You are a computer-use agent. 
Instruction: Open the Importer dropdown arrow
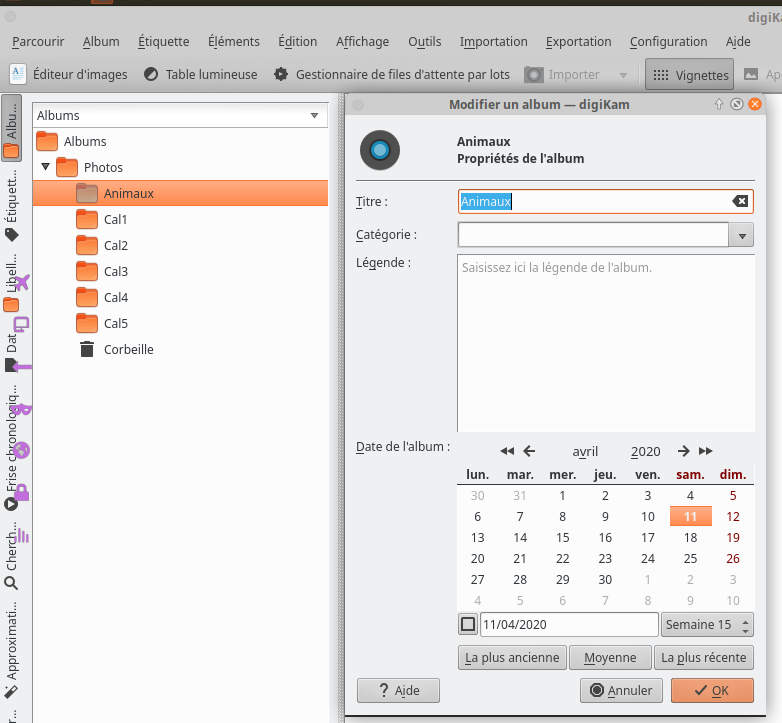pyautogui.click(x=623, y=75)
